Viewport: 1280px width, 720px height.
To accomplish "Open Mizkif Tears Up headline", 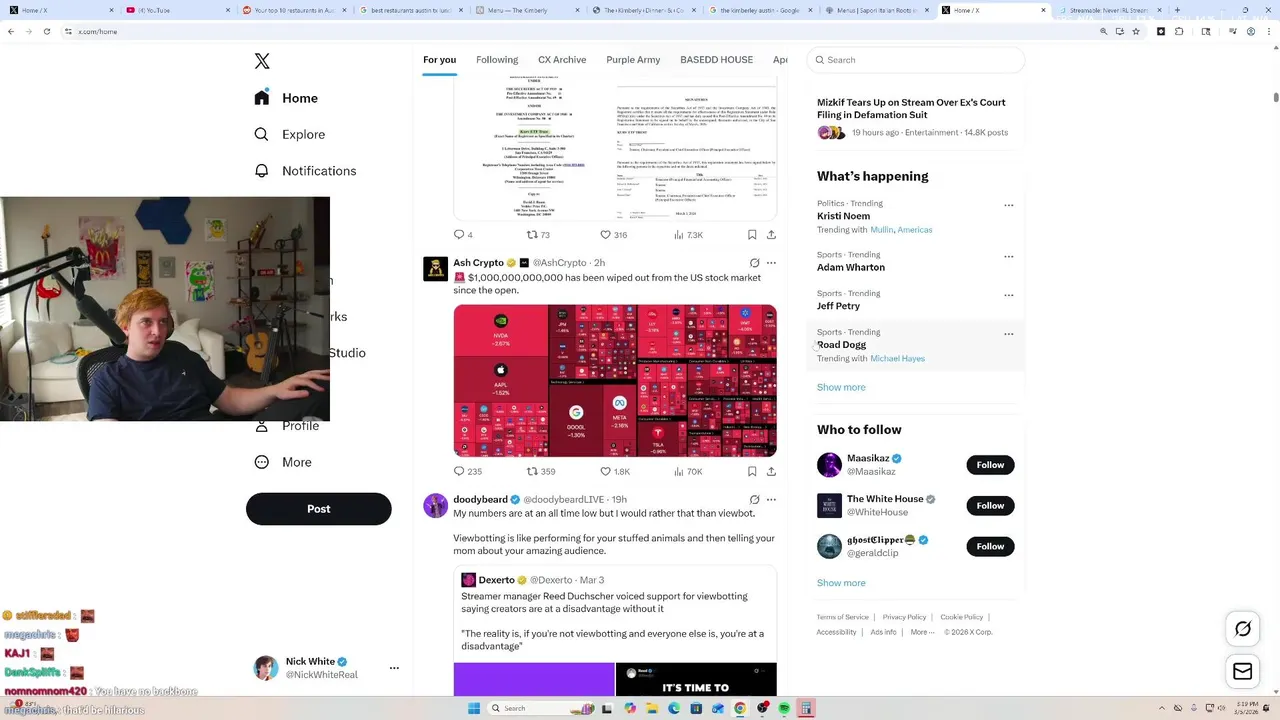I will [911, 108].
